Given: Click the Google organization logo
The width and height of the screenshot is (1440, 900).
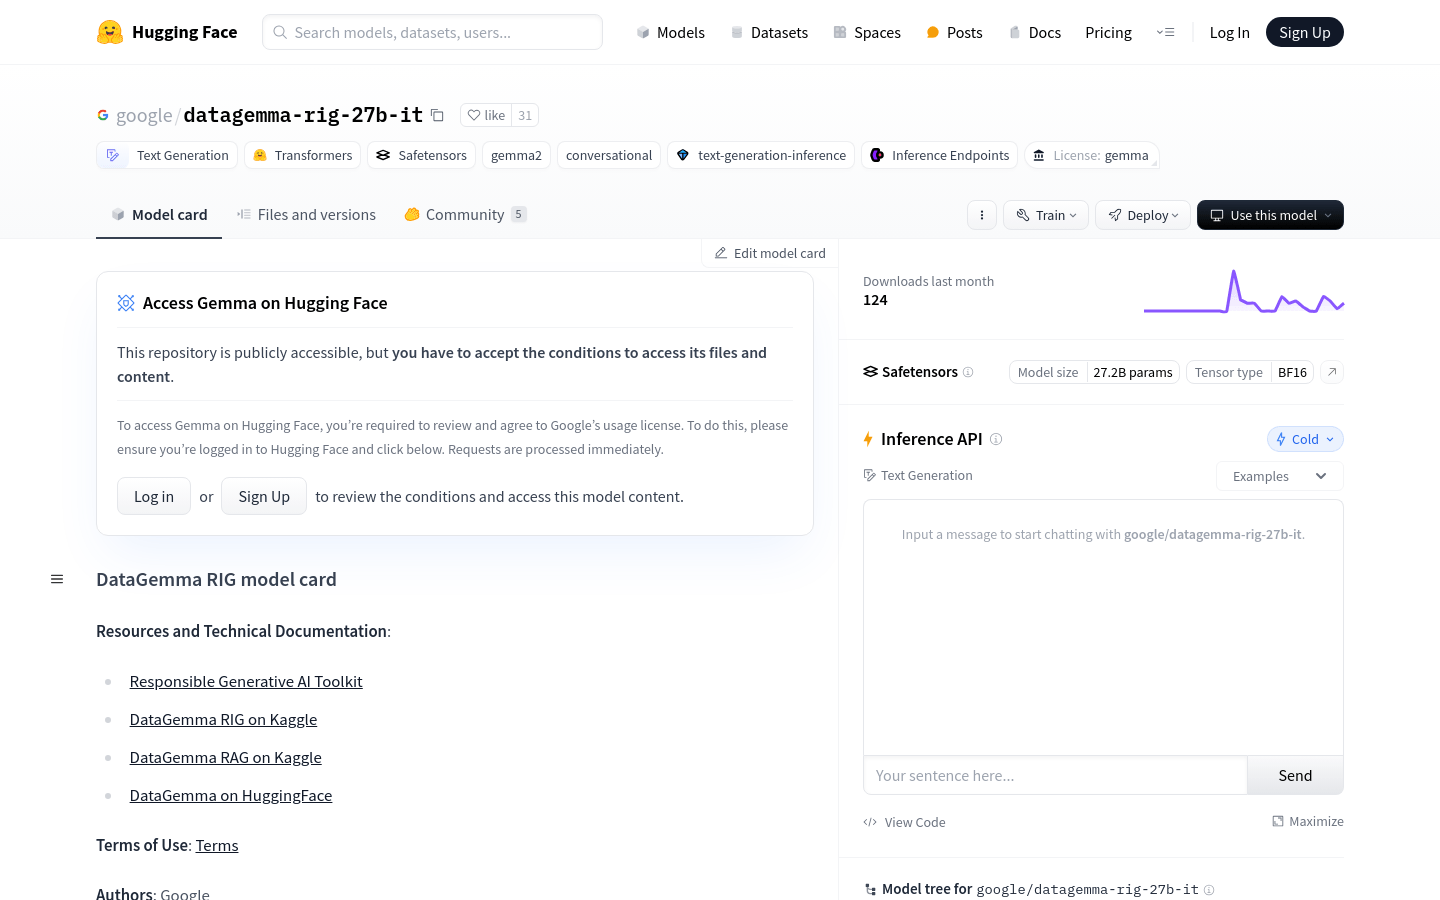Looking at the screenshot, I should coord(103,115).
